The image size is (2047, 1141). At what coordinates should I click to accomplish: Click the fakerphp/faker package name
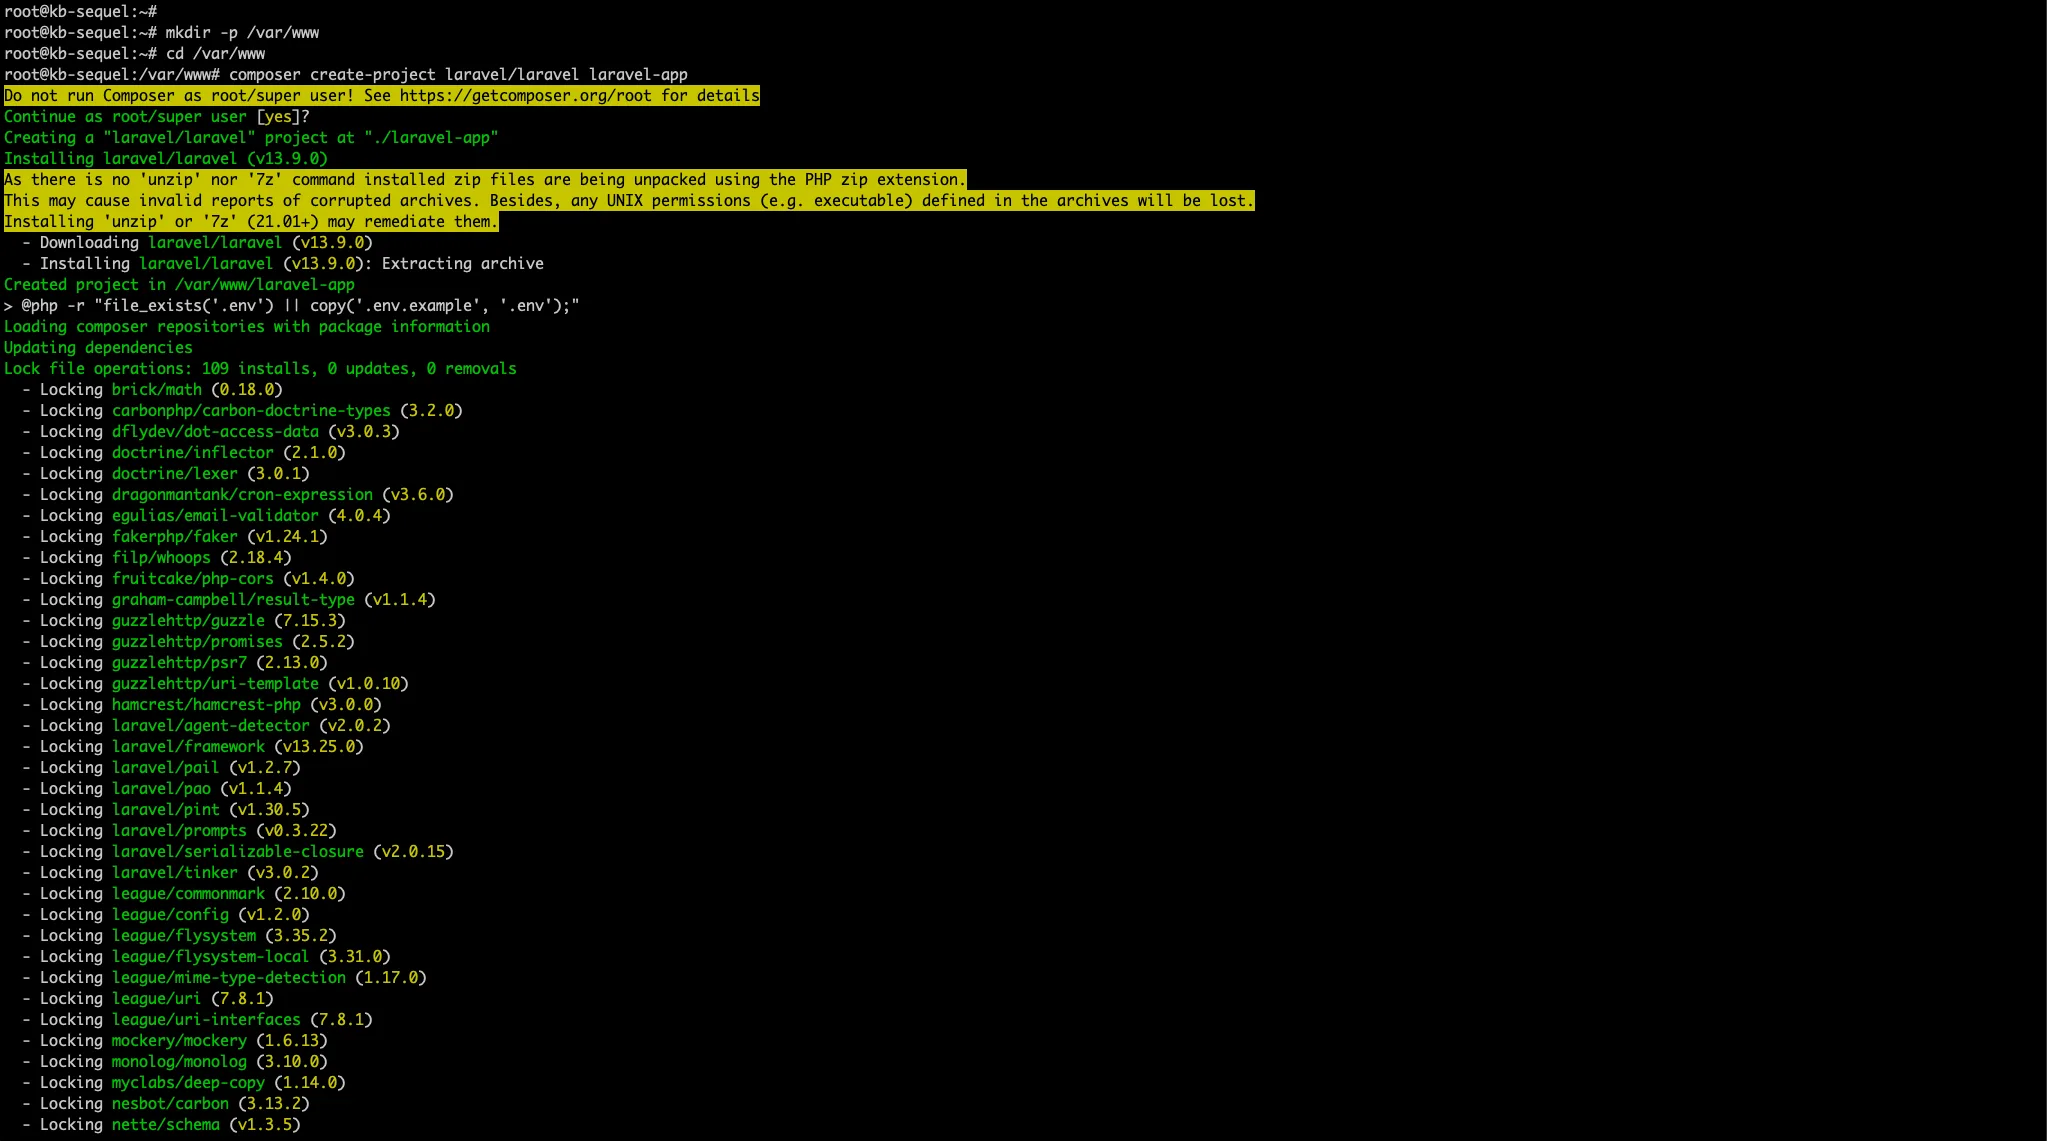175,537
